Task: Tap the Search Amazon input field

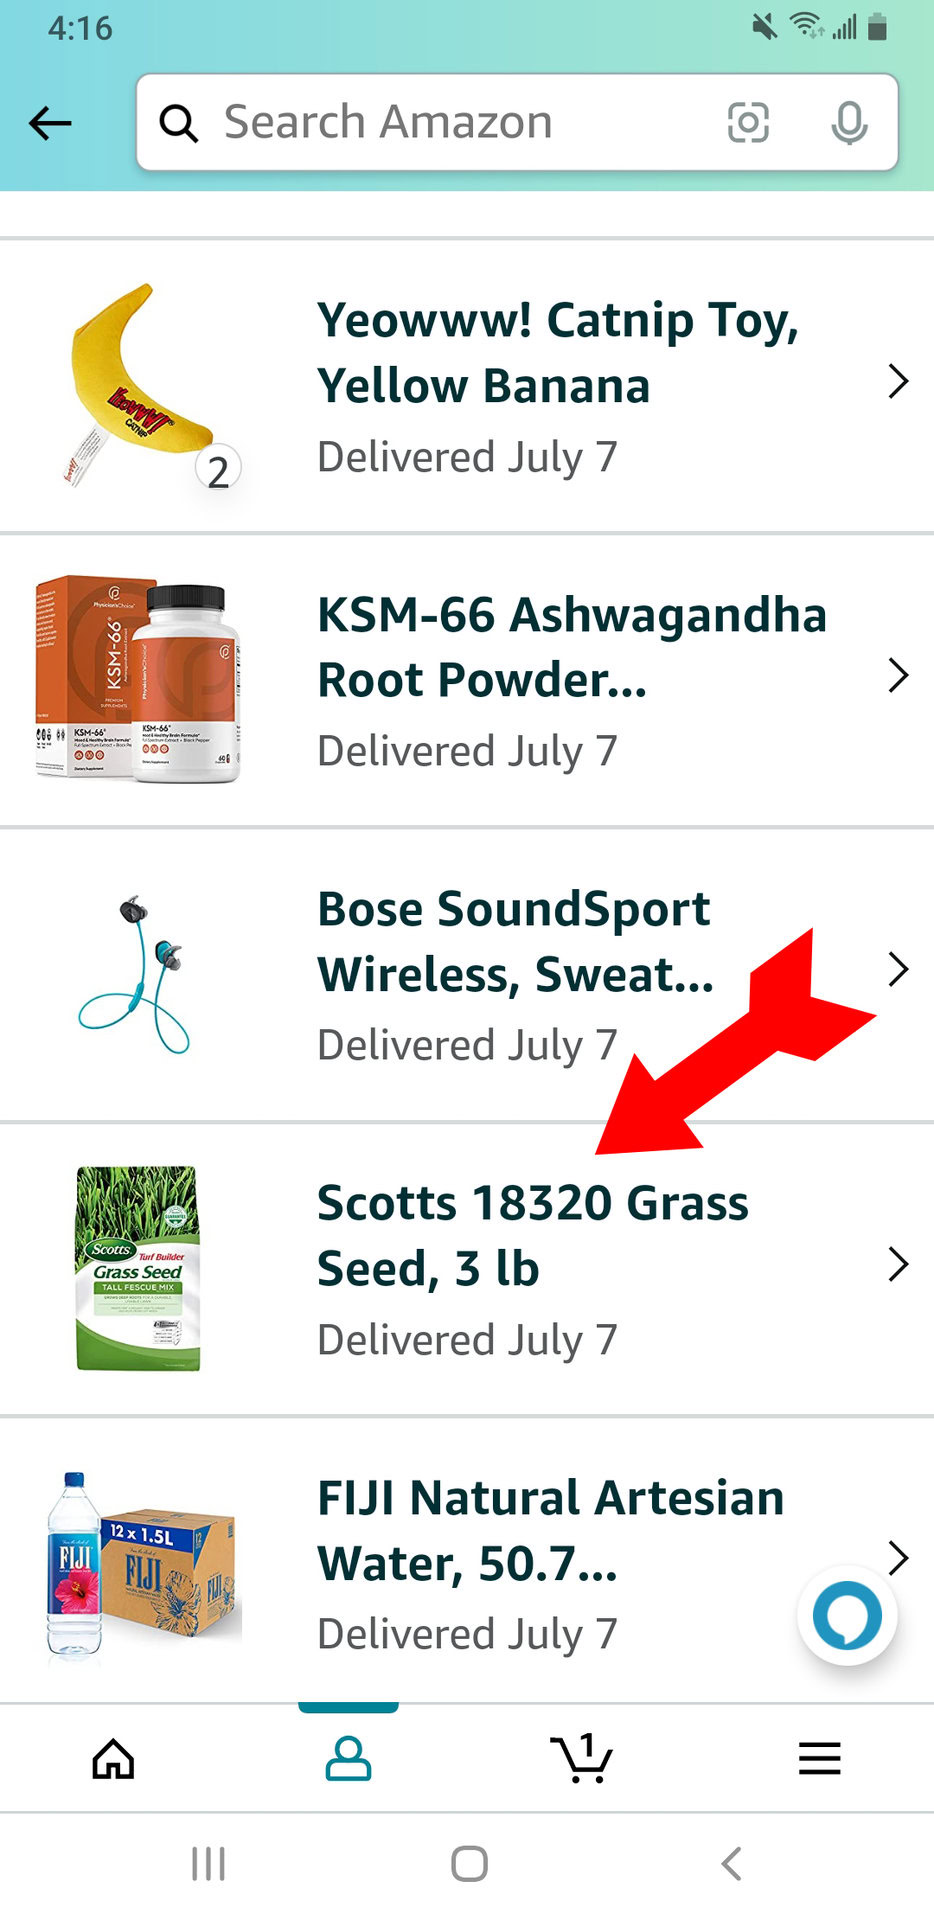Action: tap(450, 122)
